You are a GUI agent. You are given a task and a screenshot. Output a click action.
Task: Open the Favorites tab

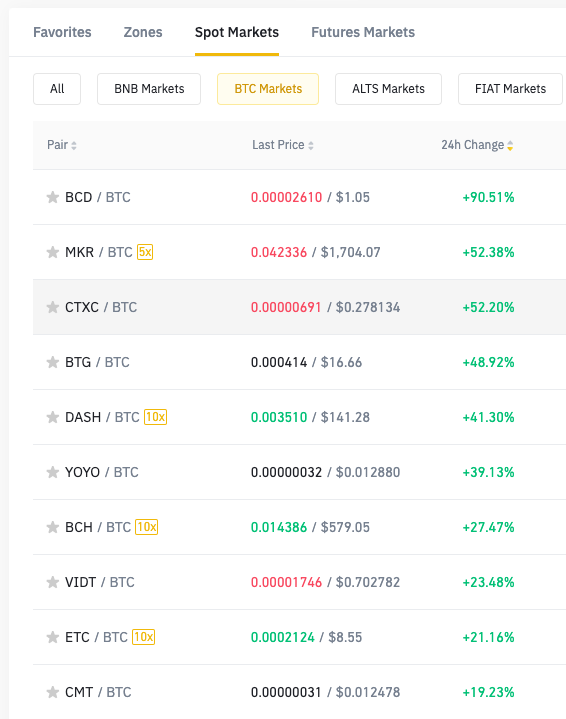coord(62,32)
